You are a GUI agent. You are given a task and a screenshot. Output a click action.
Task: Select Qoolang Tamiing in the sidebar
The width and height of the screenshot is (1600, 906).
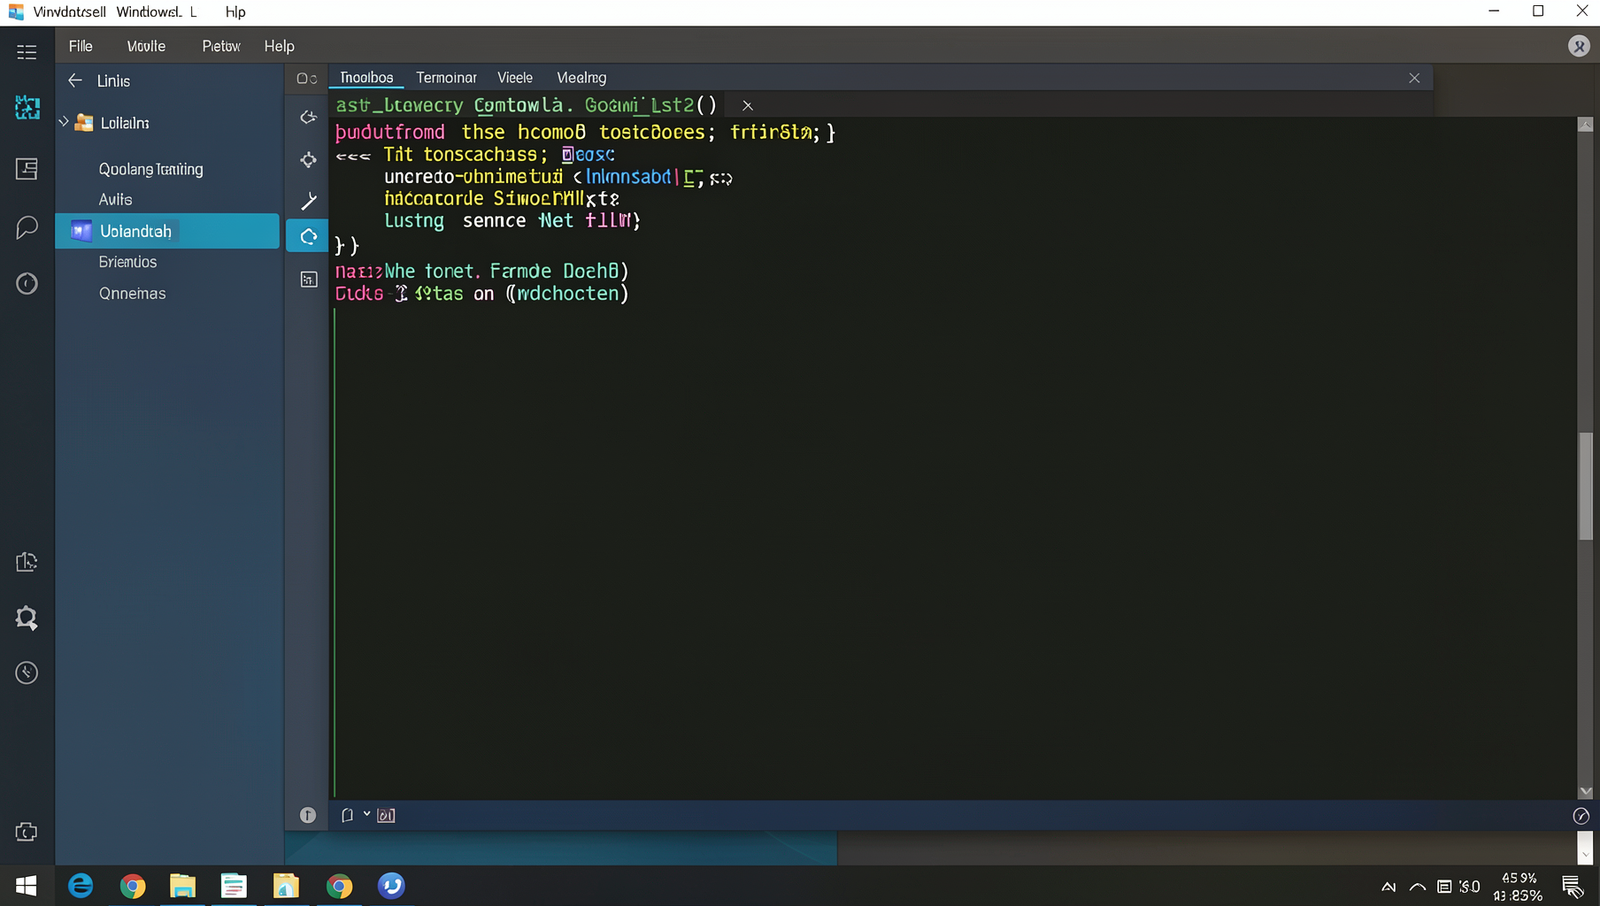click(x=151, y=169)
